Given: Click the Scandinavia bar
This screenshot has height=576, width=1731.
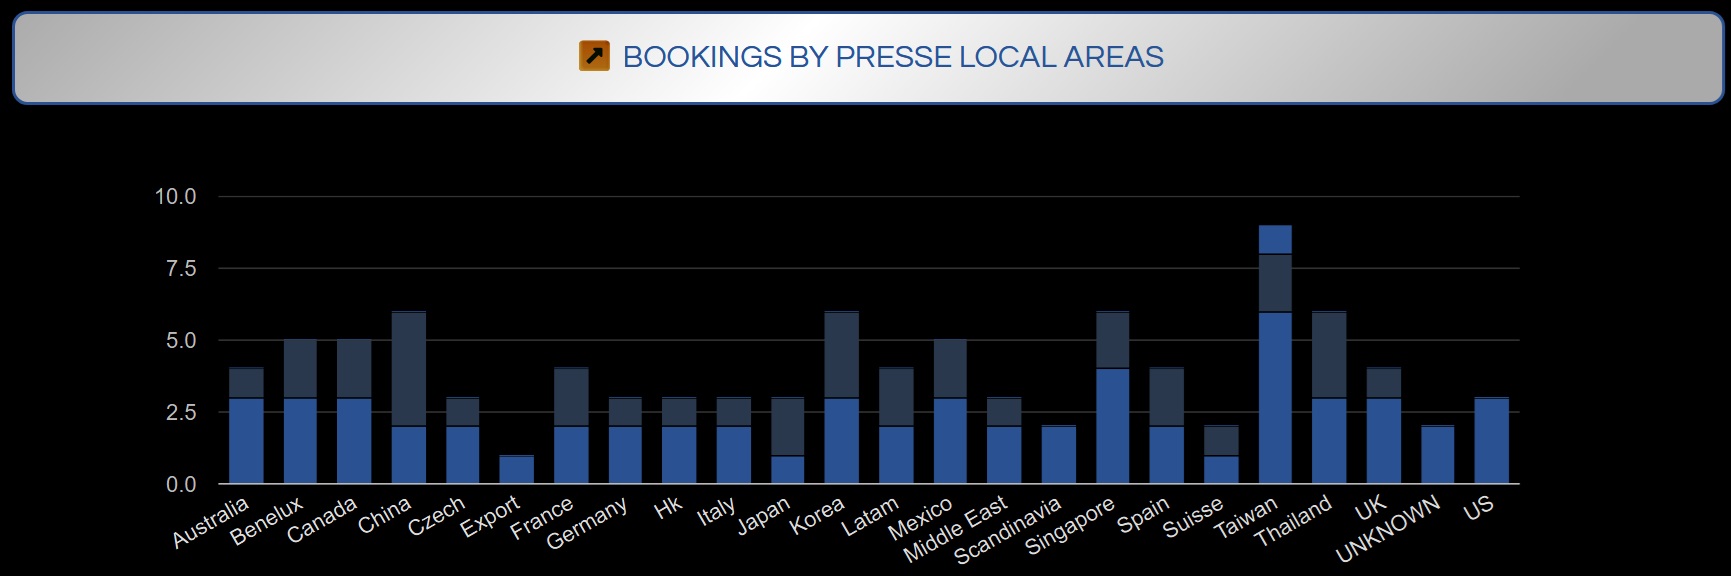Looking at the screenshot, I should [1058, 455].
